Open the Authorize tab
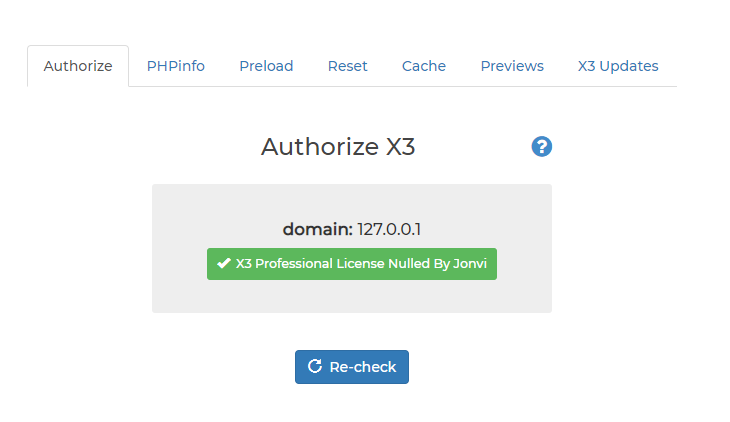 78,66
